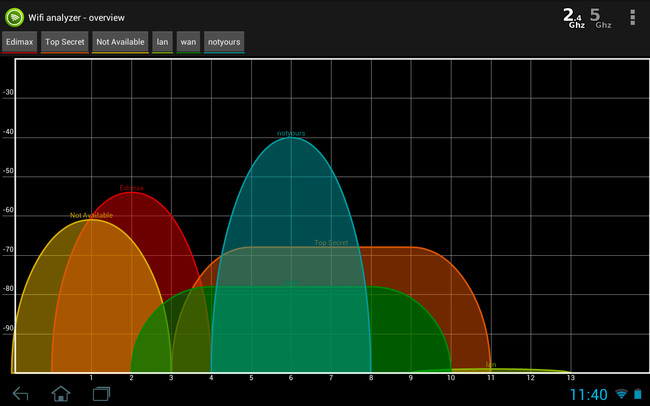This screenshot has height=406, width=650.
Task: Tap the 11:40 clock
Action: (x=589, y=394)
